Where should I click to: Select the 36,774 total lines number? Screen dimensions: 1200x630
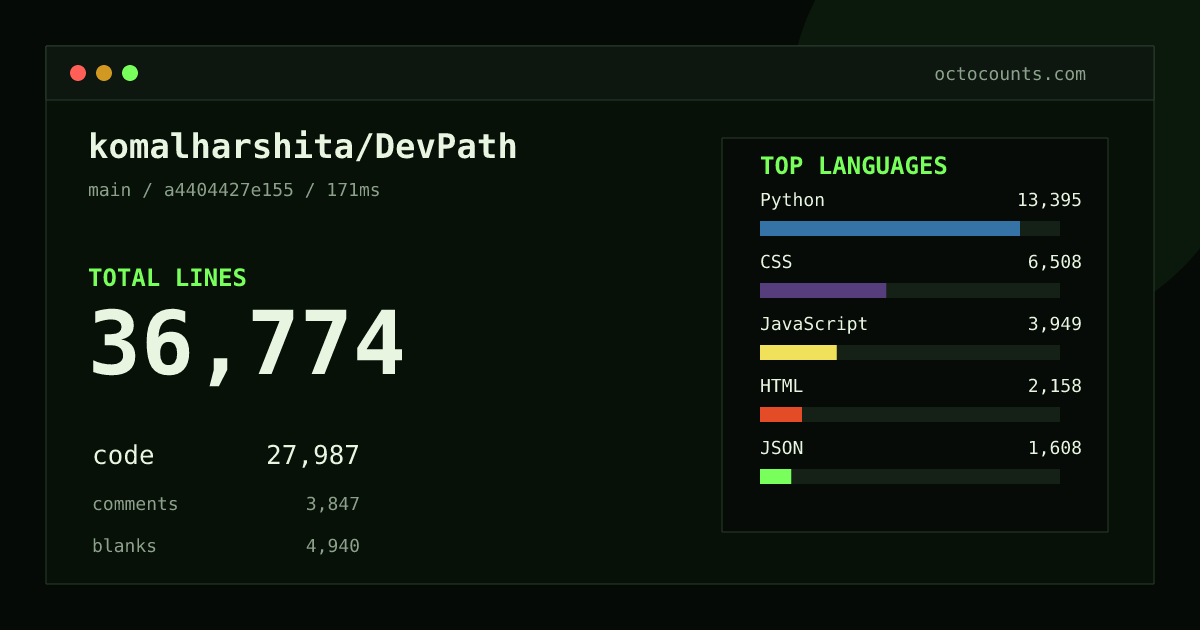(246, 344)
